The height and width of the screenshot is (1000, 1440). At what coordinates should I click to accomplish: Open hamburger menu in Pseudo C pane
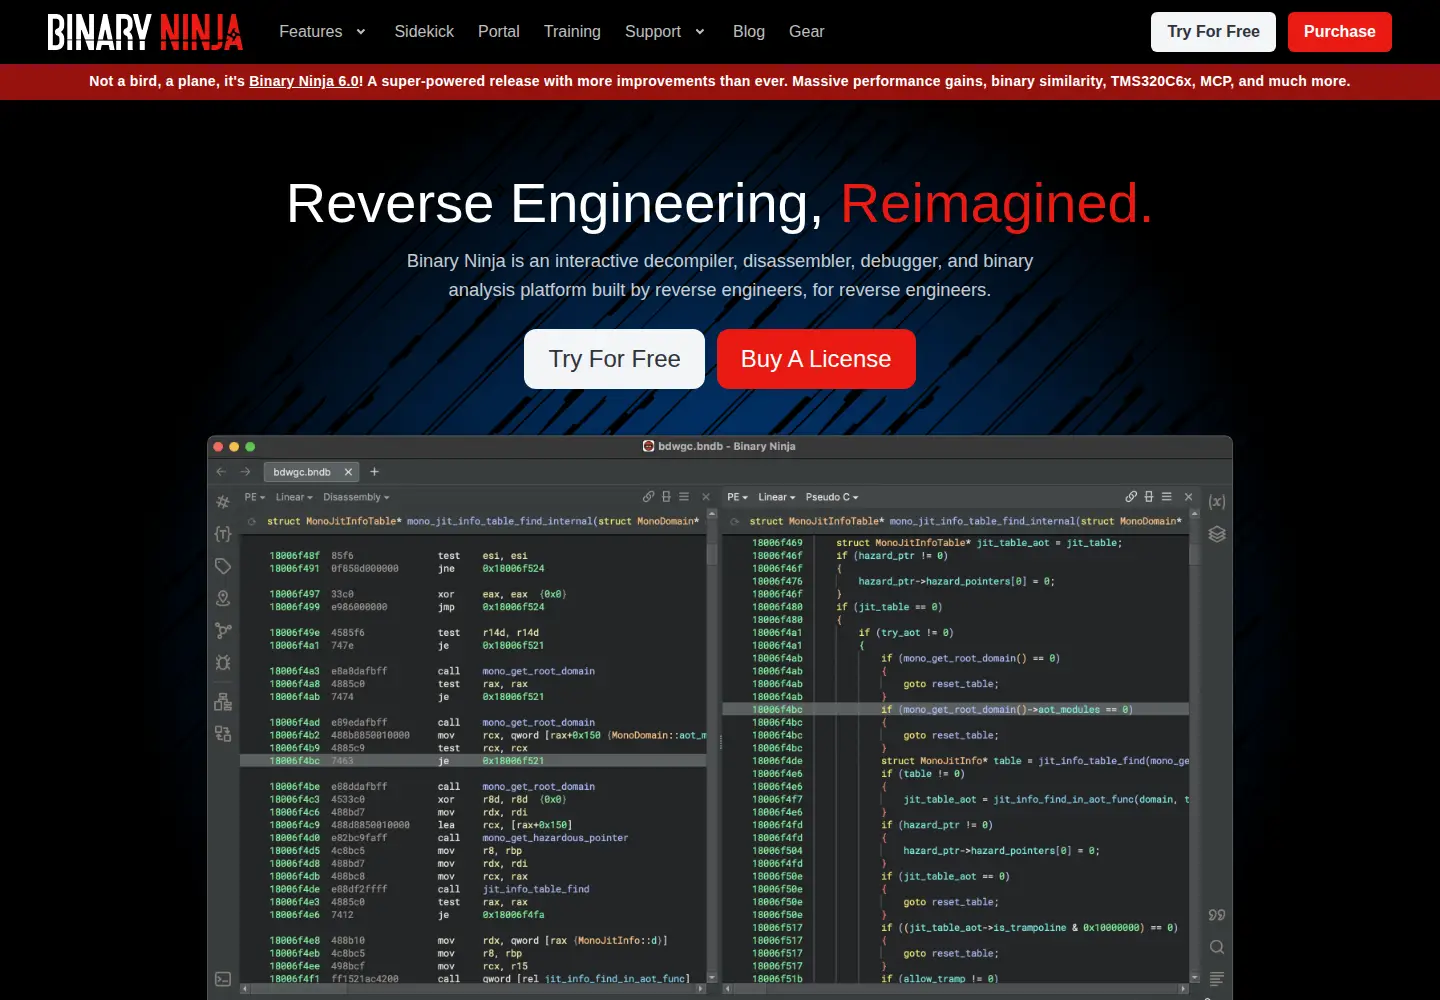[x=1166, y=497]
